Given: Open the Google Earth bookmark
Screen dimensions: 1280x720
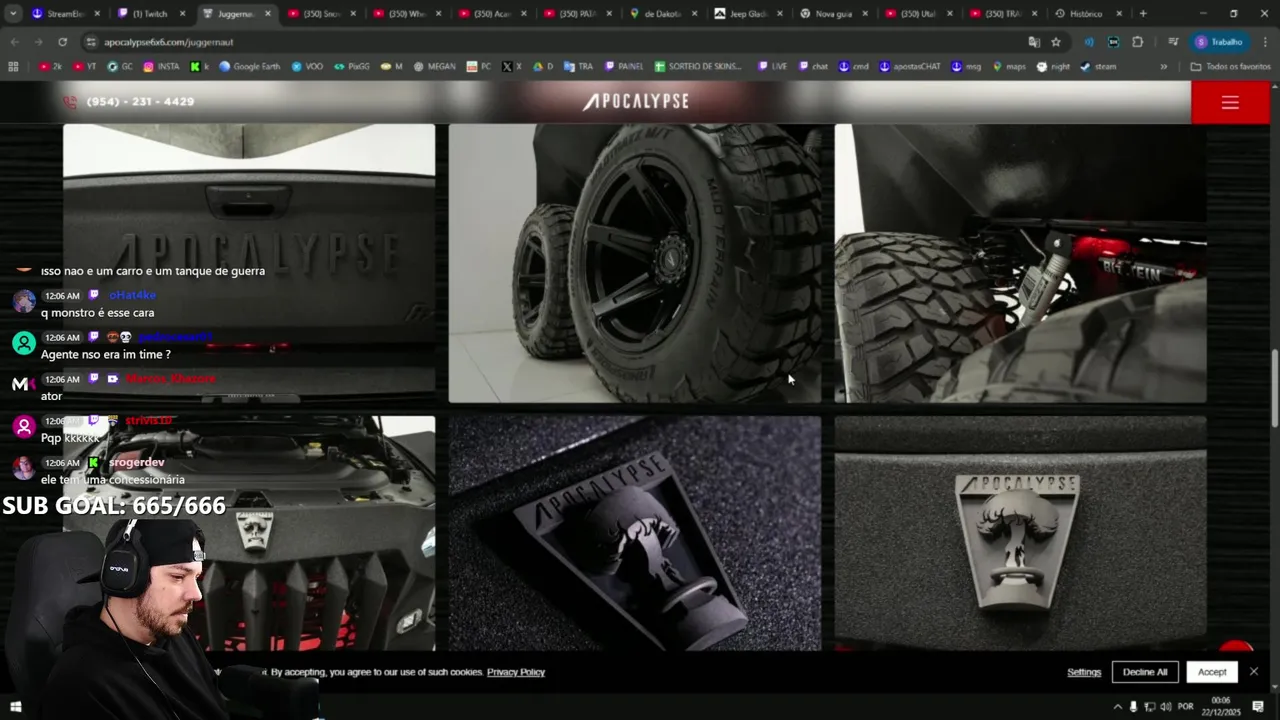Looking at the screenshot, I should [250, 67].
